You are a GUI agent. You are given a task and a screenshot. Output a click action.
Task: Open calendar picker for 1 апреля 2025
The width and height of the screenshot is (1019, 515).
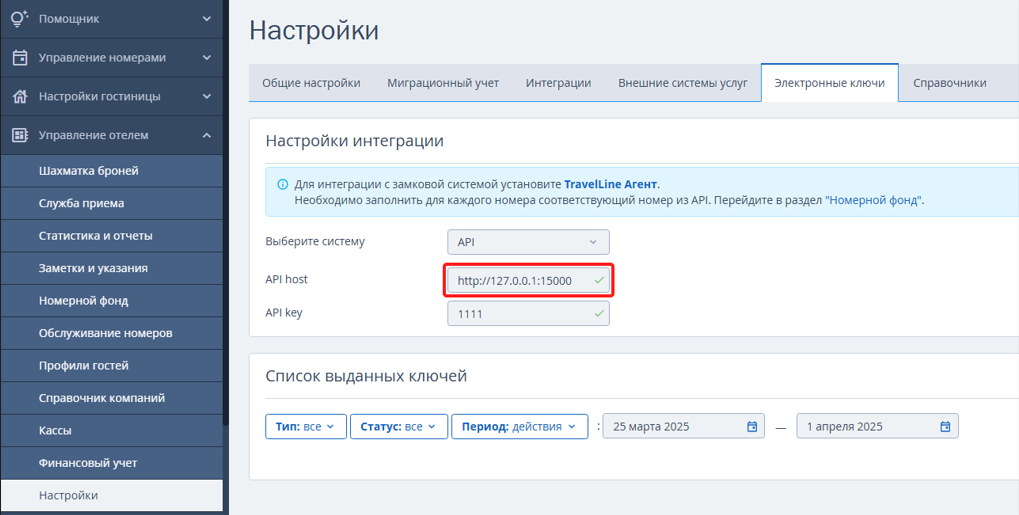[x=945, y=427]
